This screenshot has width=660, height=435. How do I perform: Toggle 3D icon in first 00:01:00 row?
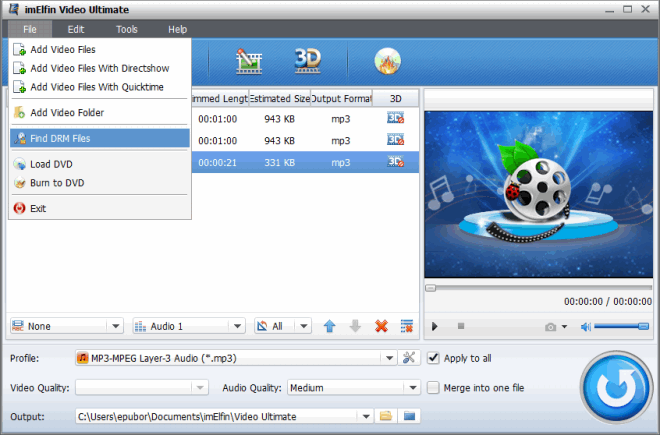[396, 118]
